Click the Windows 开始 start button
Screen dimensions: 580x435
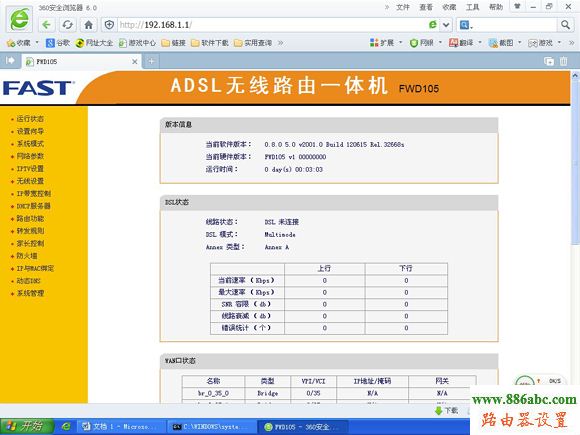27,426
